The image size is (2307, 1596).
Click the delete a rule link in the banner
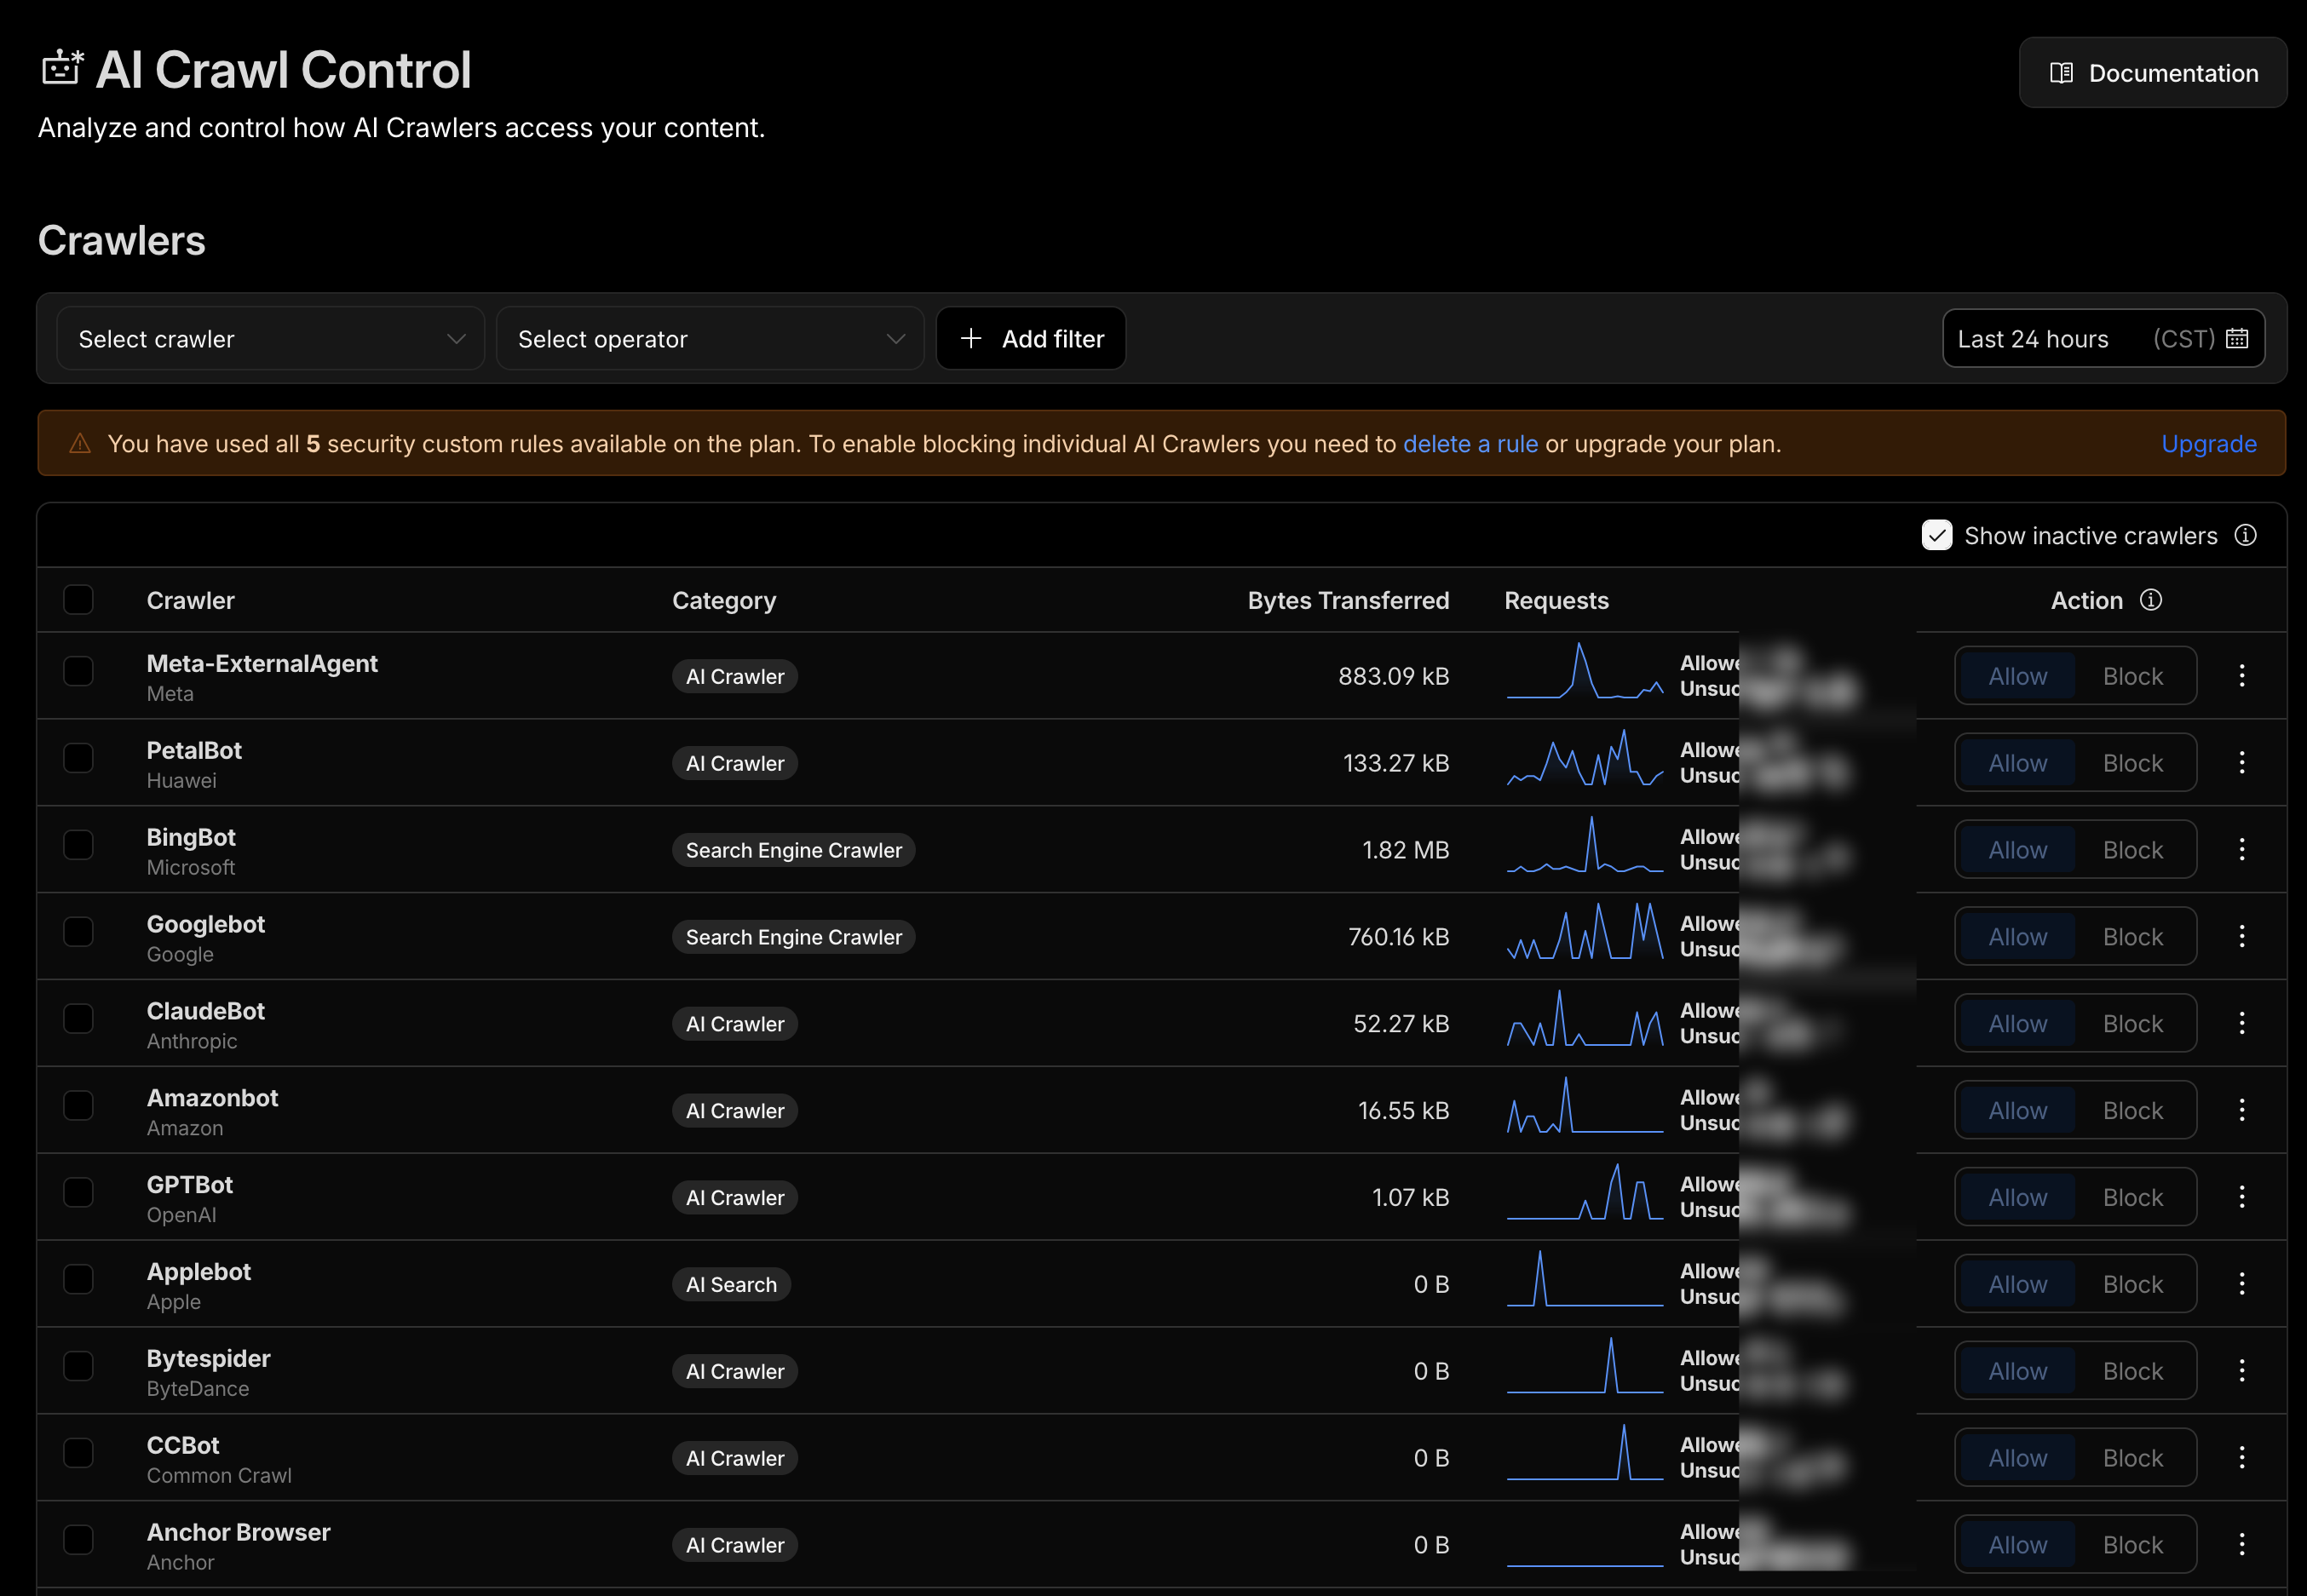tap(1470, 443)
